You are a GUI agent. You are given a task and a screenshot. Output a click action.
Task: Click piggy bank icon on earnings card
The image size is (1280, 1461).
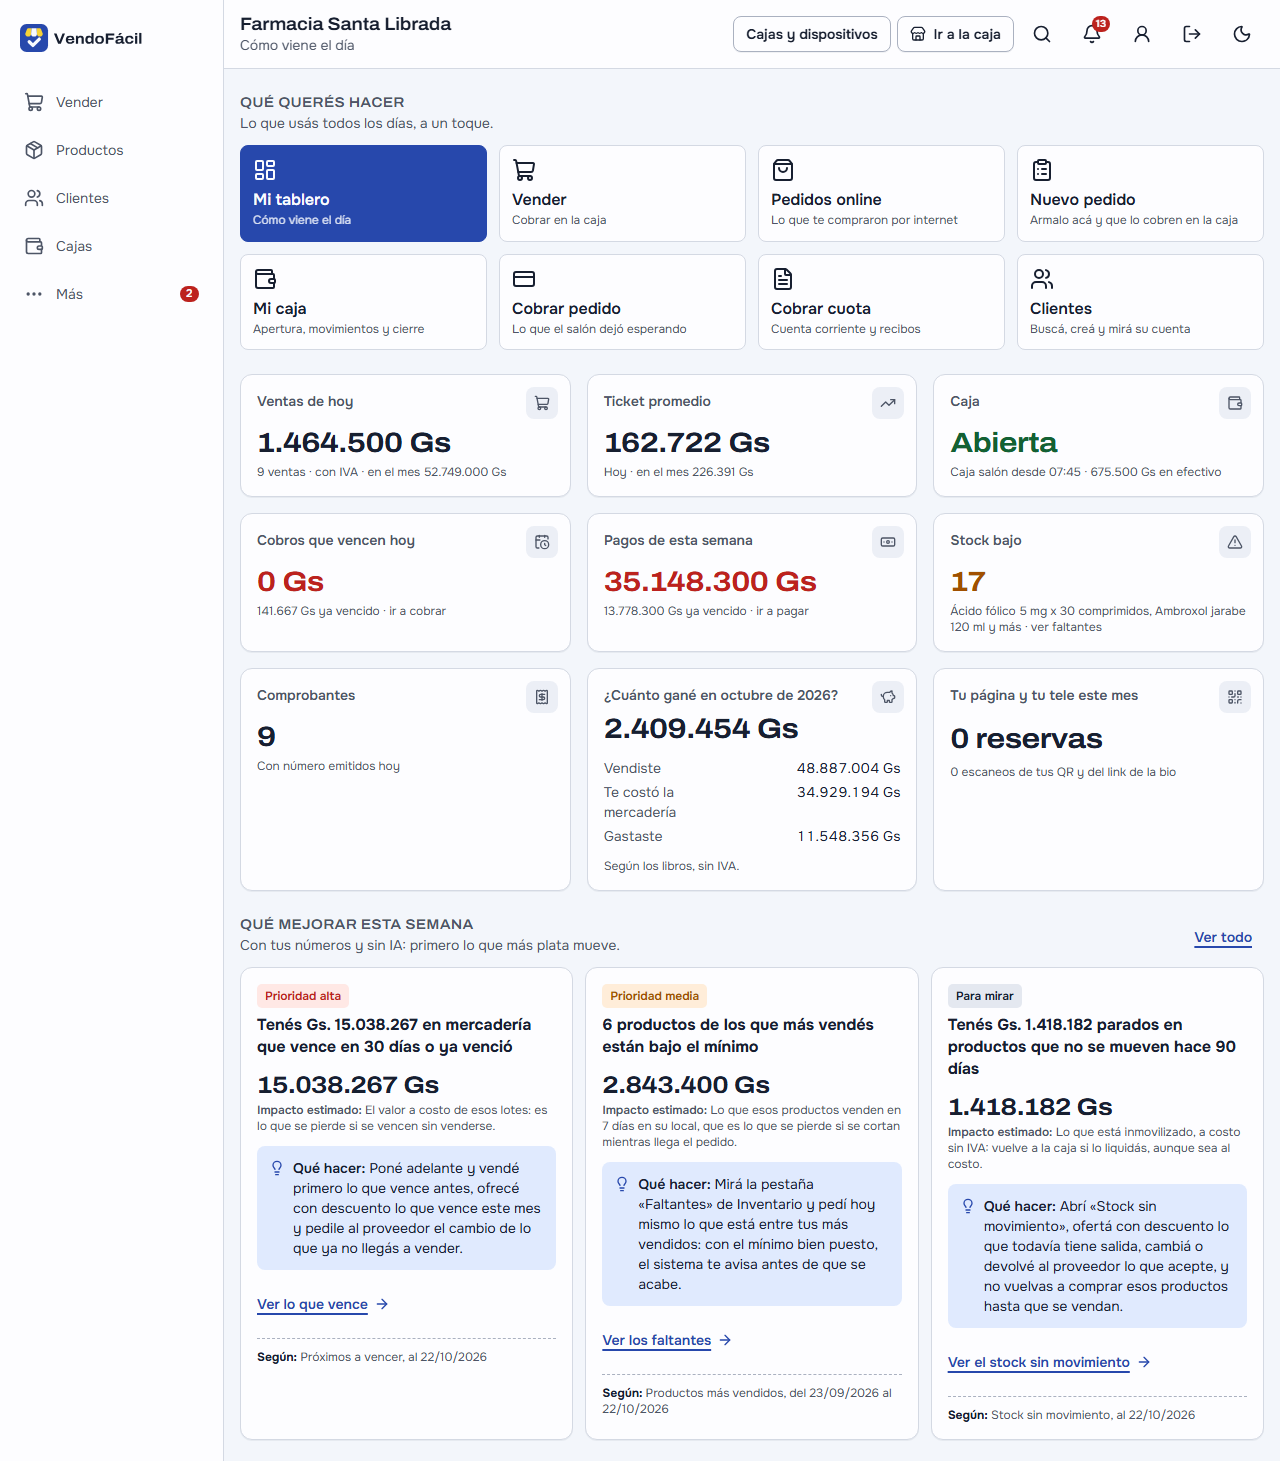point(888,697)
